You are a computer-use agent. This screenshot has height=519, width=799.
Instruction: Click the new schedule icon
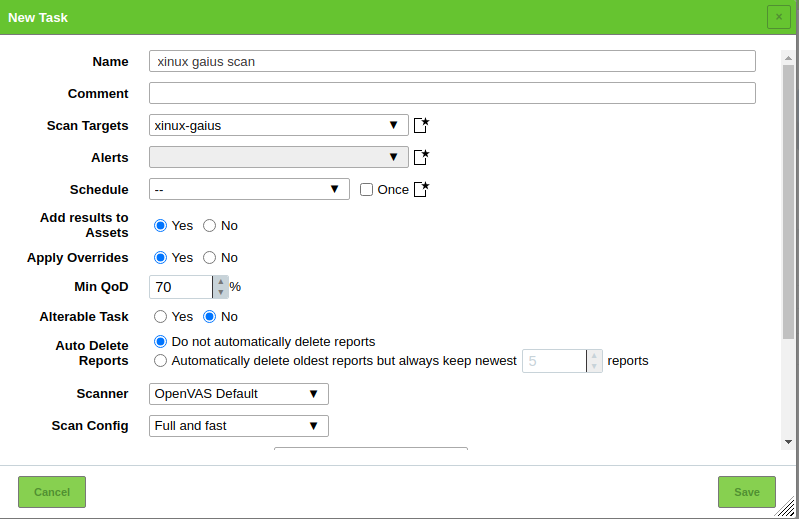click(421, 189)
